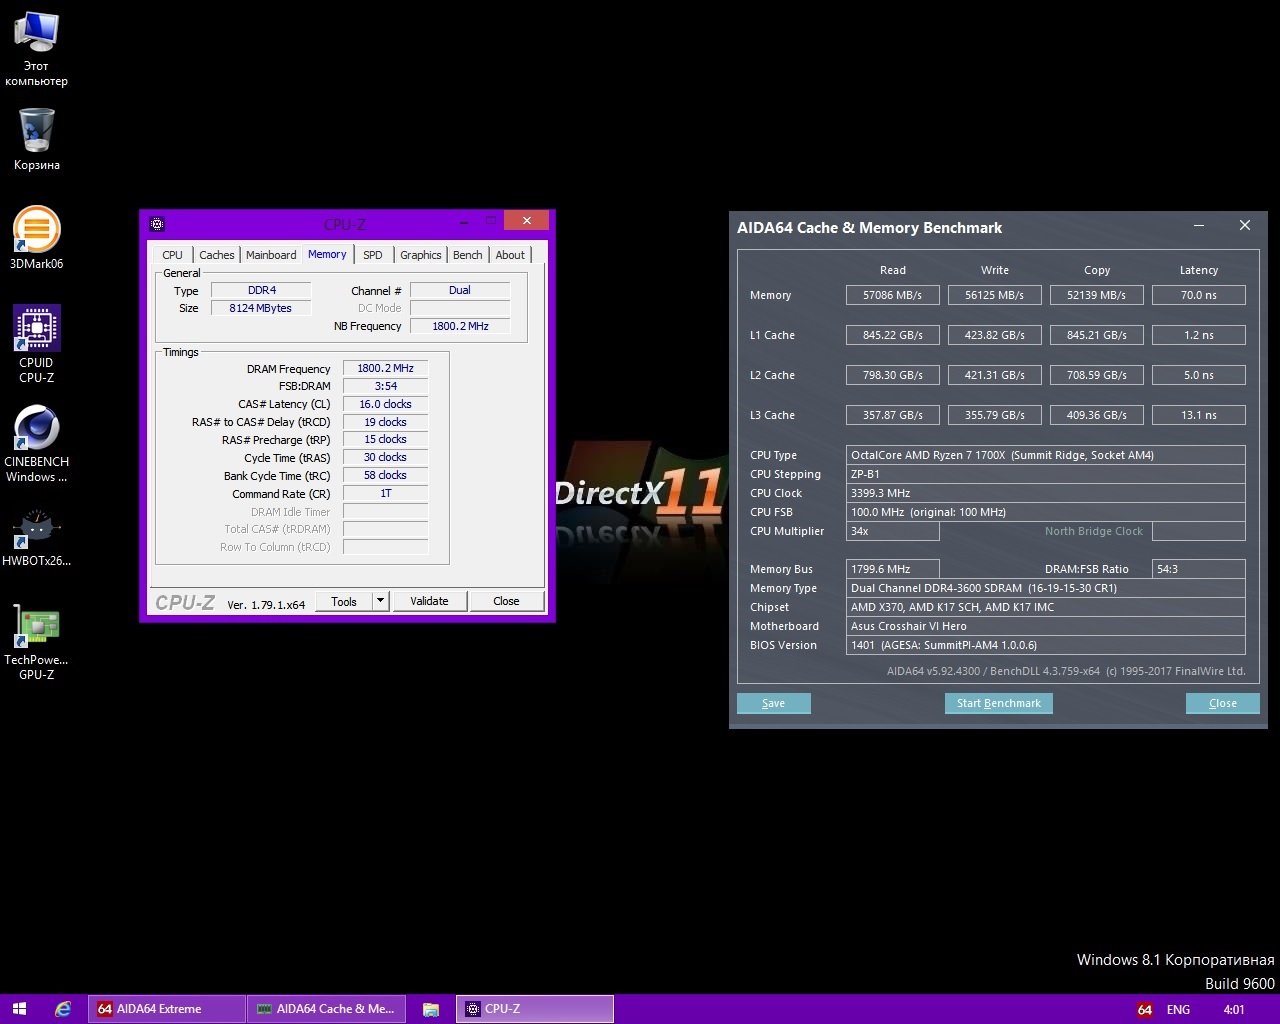Open HWBOTx265 desktop shortcut

coord(36,538)
